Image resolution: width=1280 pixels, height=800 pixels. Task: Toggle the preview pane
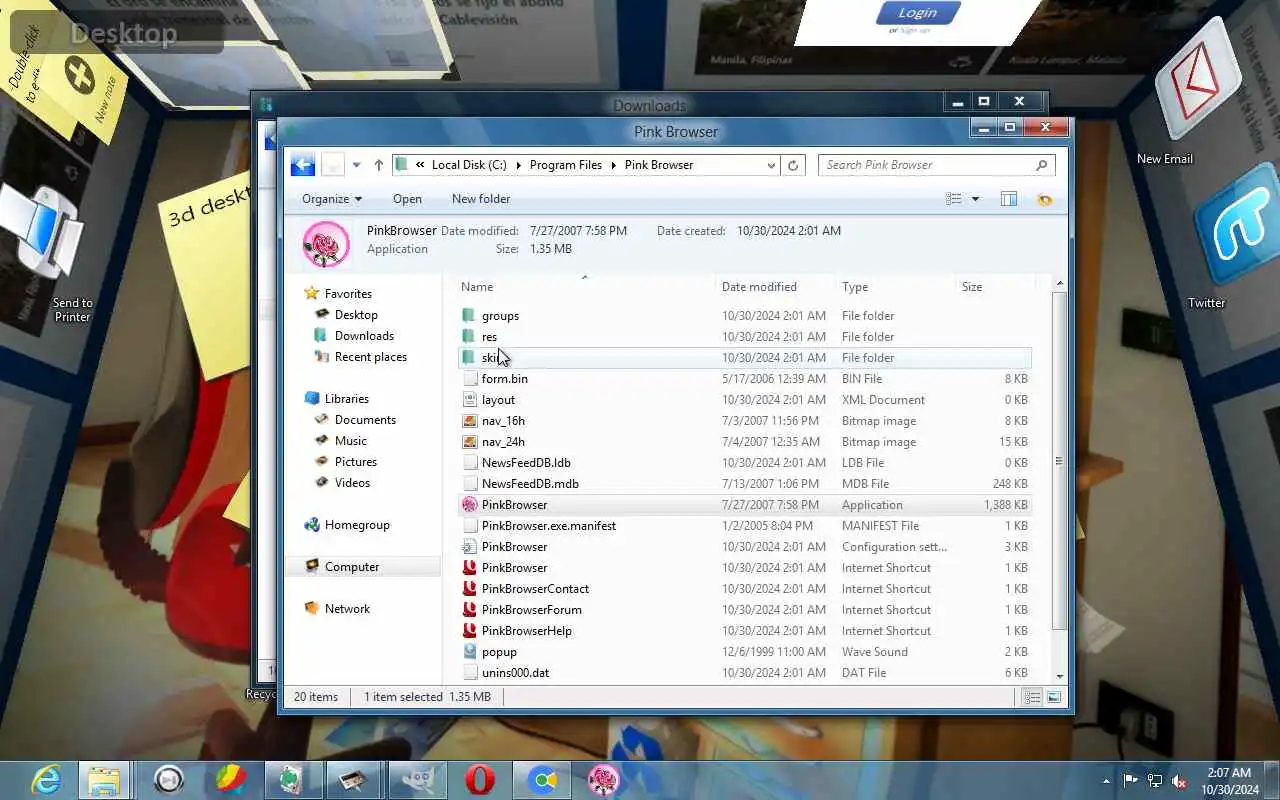pyautogui.click(x=1009, y=199)
